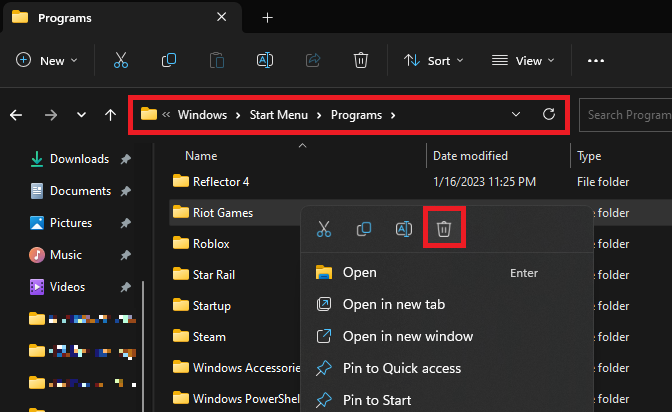Click the context menu Cut icon

(324, 229)
